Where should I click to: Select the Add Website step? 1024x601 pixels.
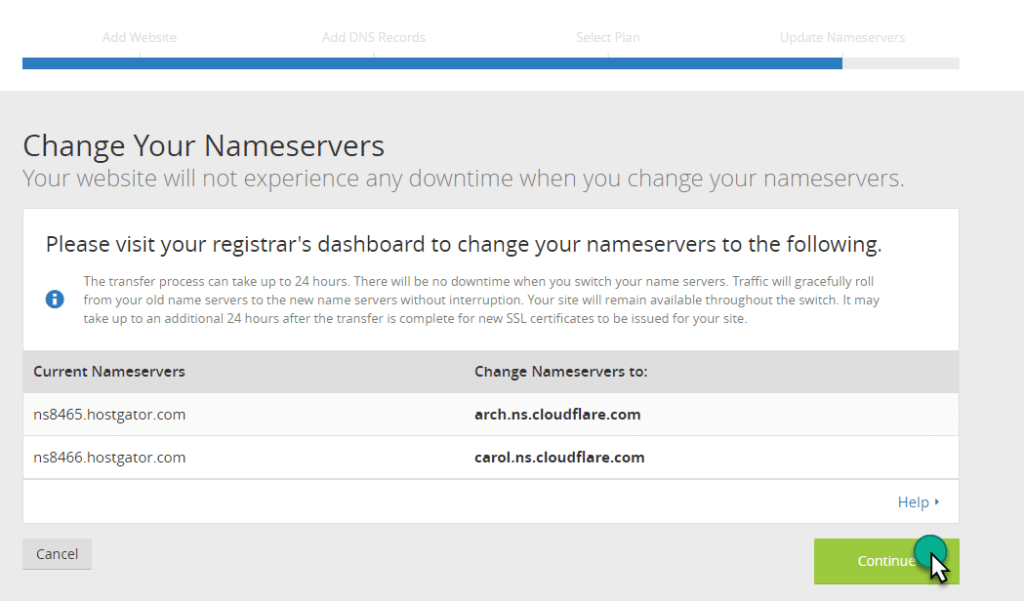pyautogui.click(x=139, y=37)
